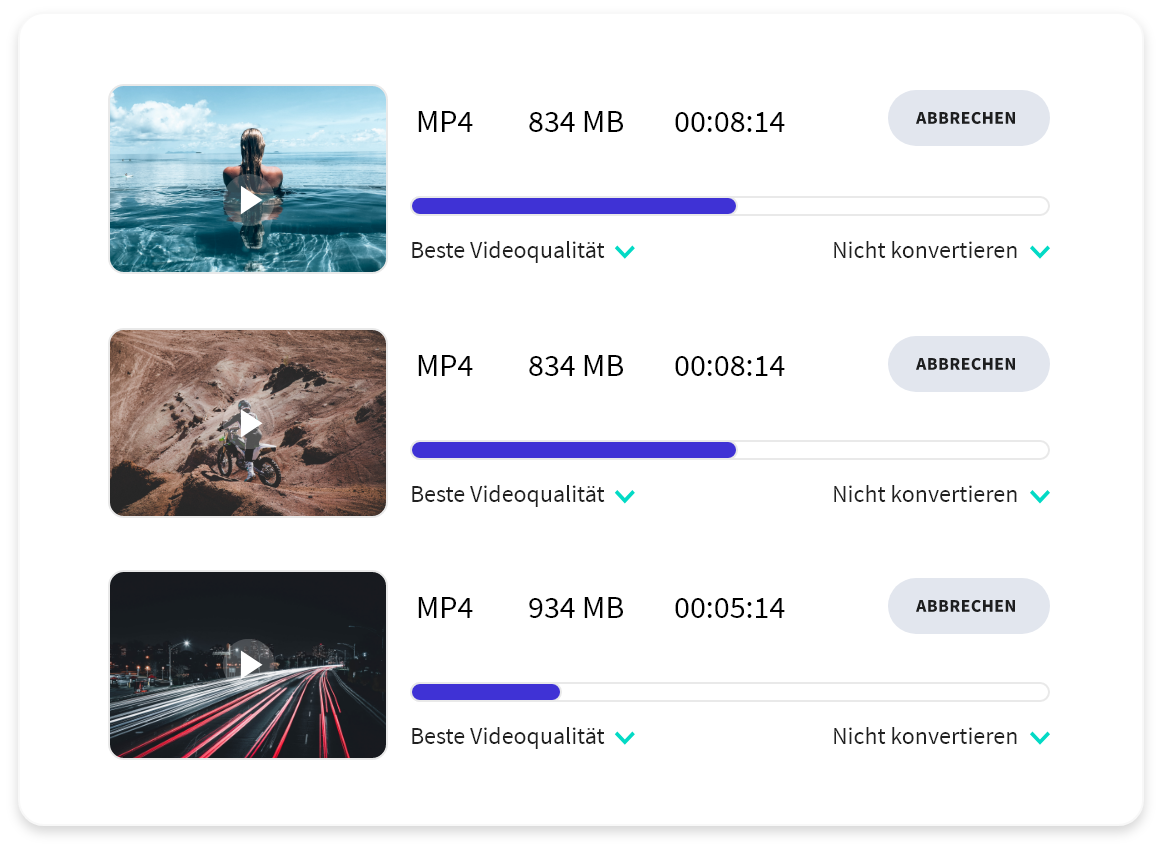Click the dirt bike download's progress bar
This screenshot has height=850, width=1162.
730,450
